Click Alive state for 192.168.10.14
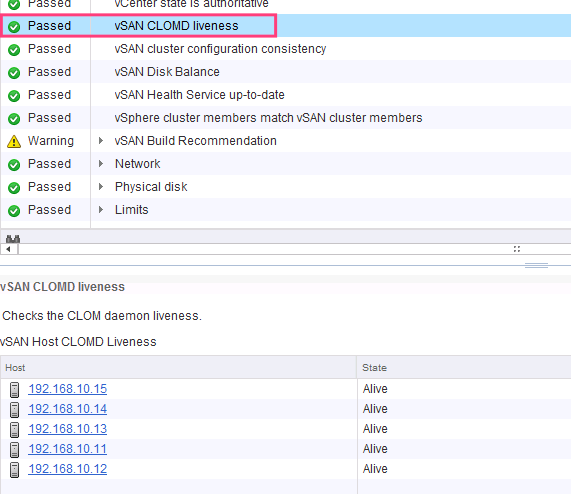 pos(375,409)
